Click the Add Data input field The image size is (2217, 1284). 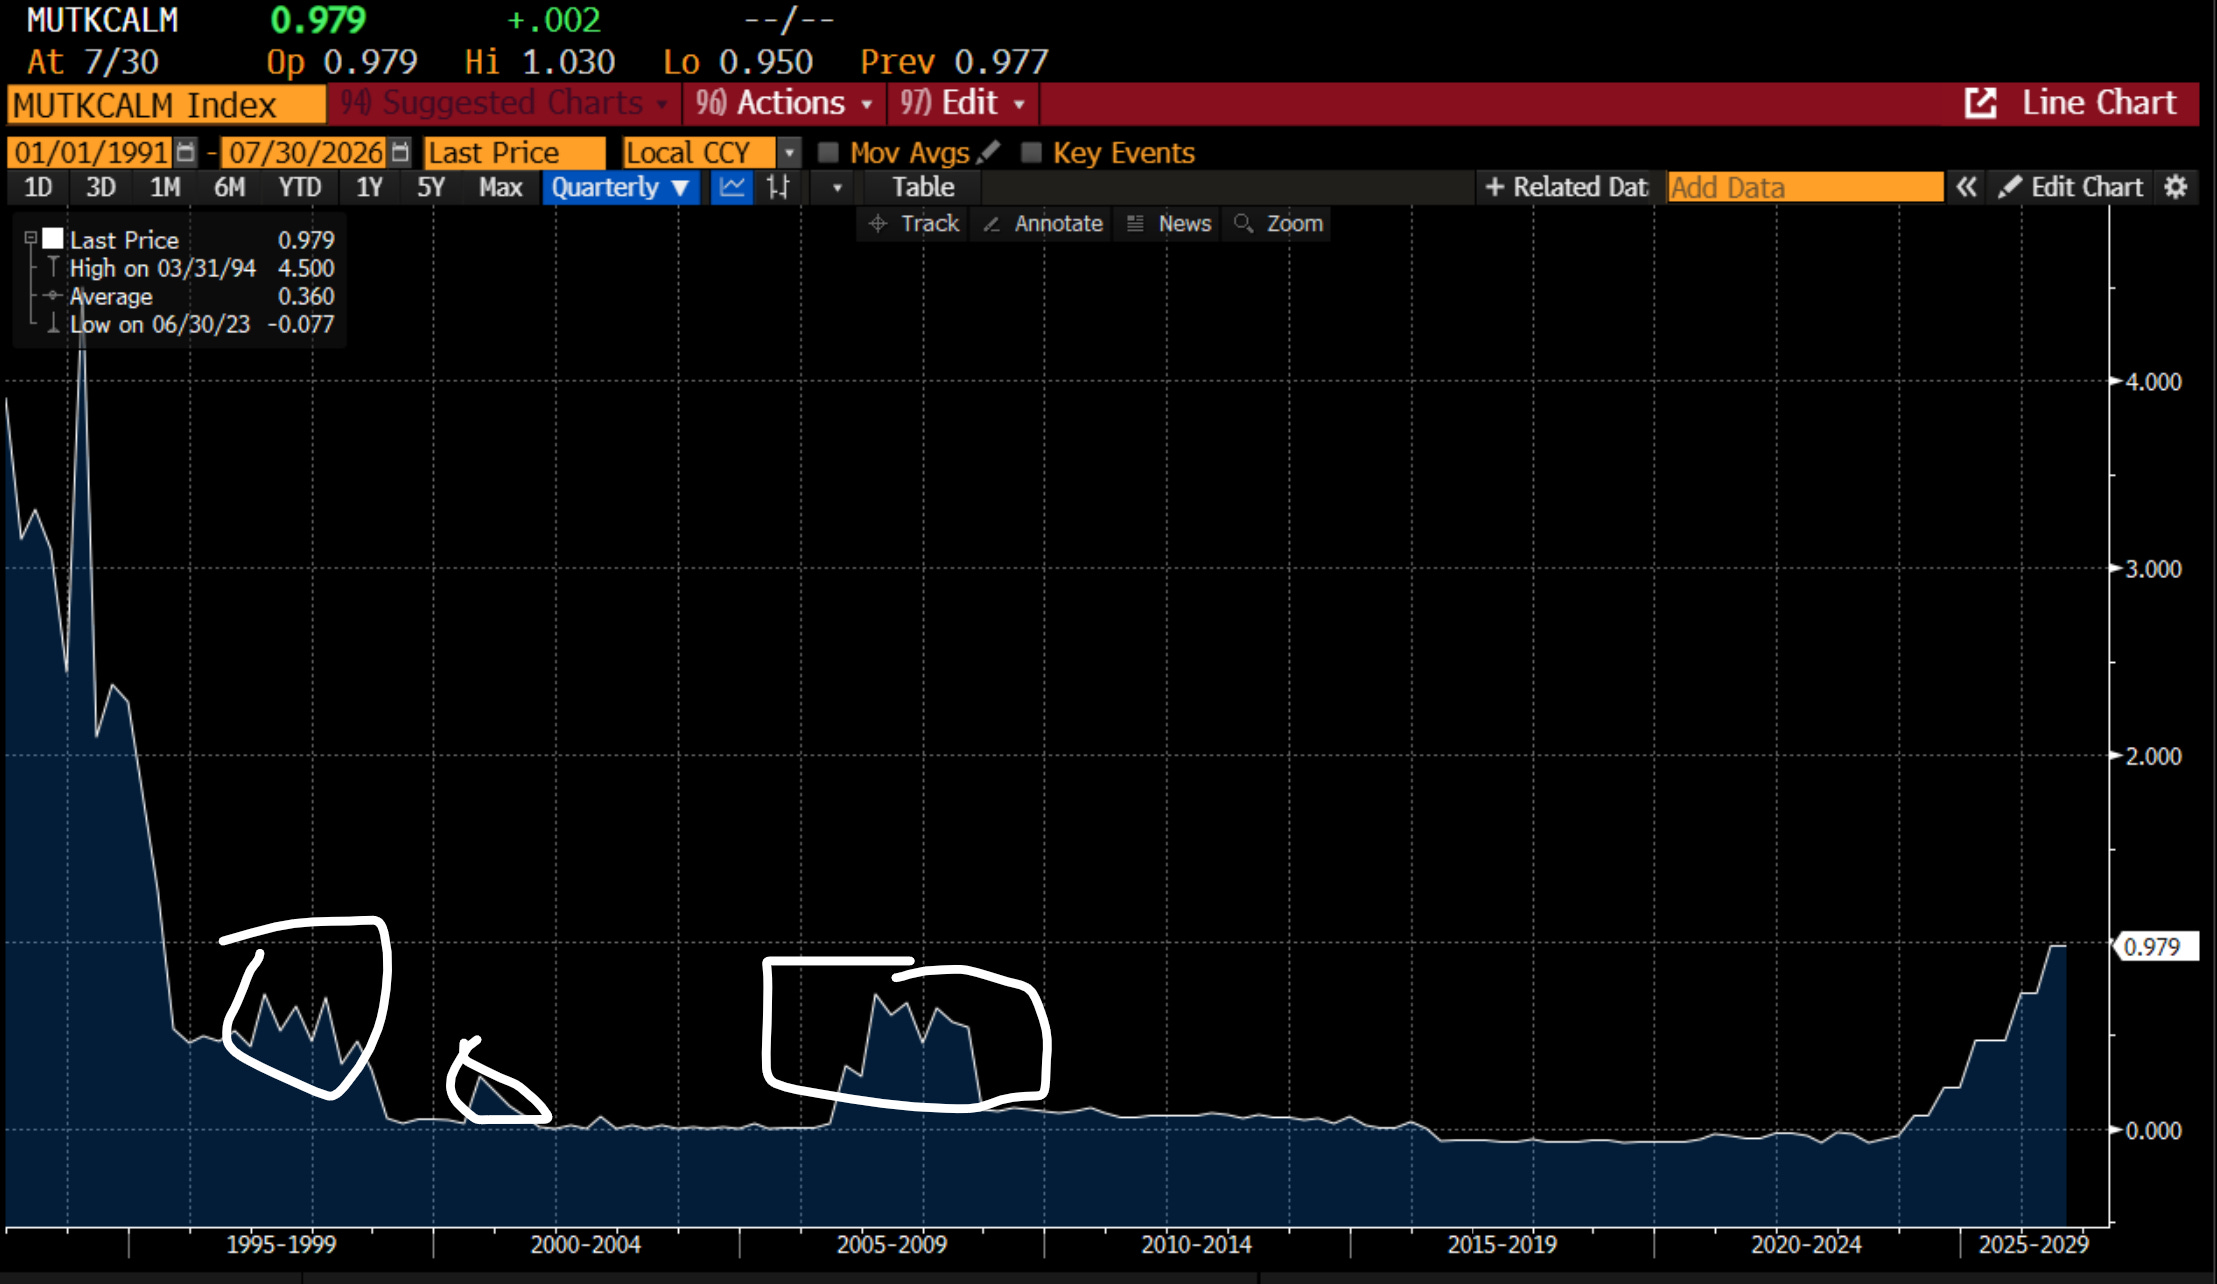tap(1806, 187)
